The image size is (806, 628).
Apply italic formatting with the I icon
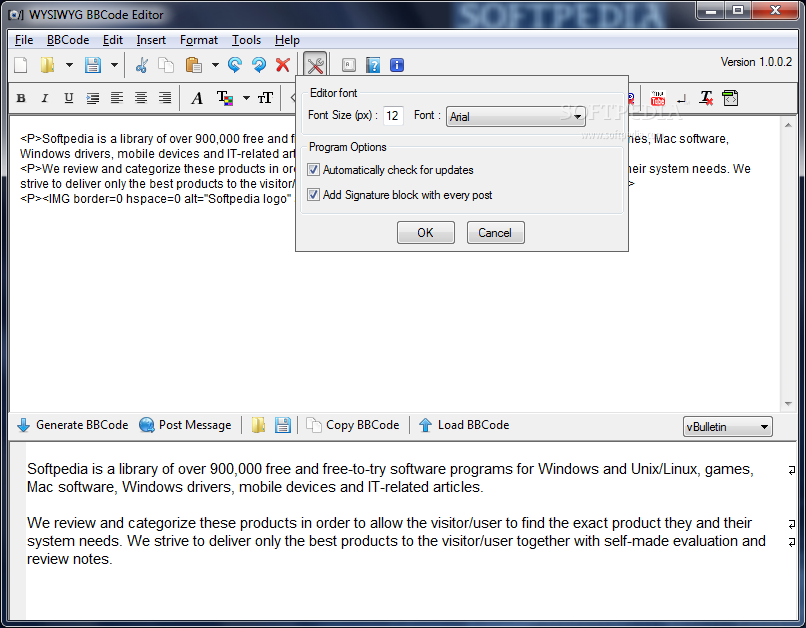pos(45,98)
